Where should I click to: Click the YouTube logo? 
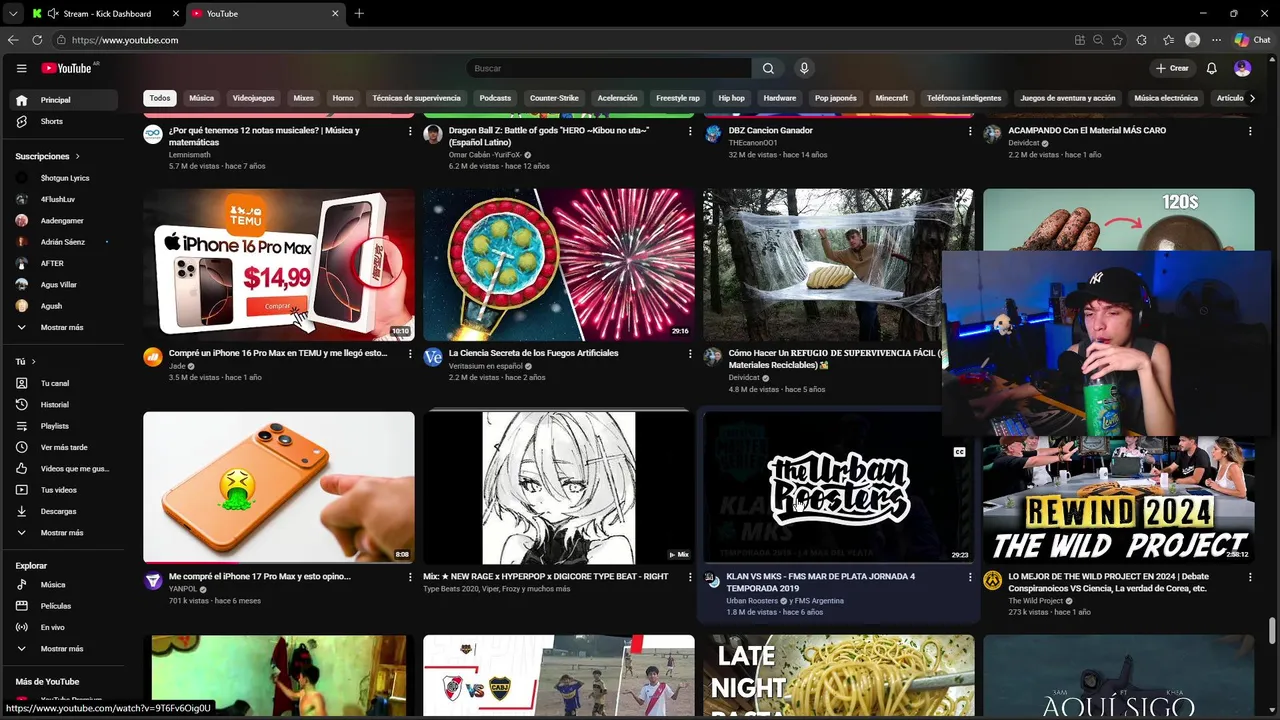(67, 68)
